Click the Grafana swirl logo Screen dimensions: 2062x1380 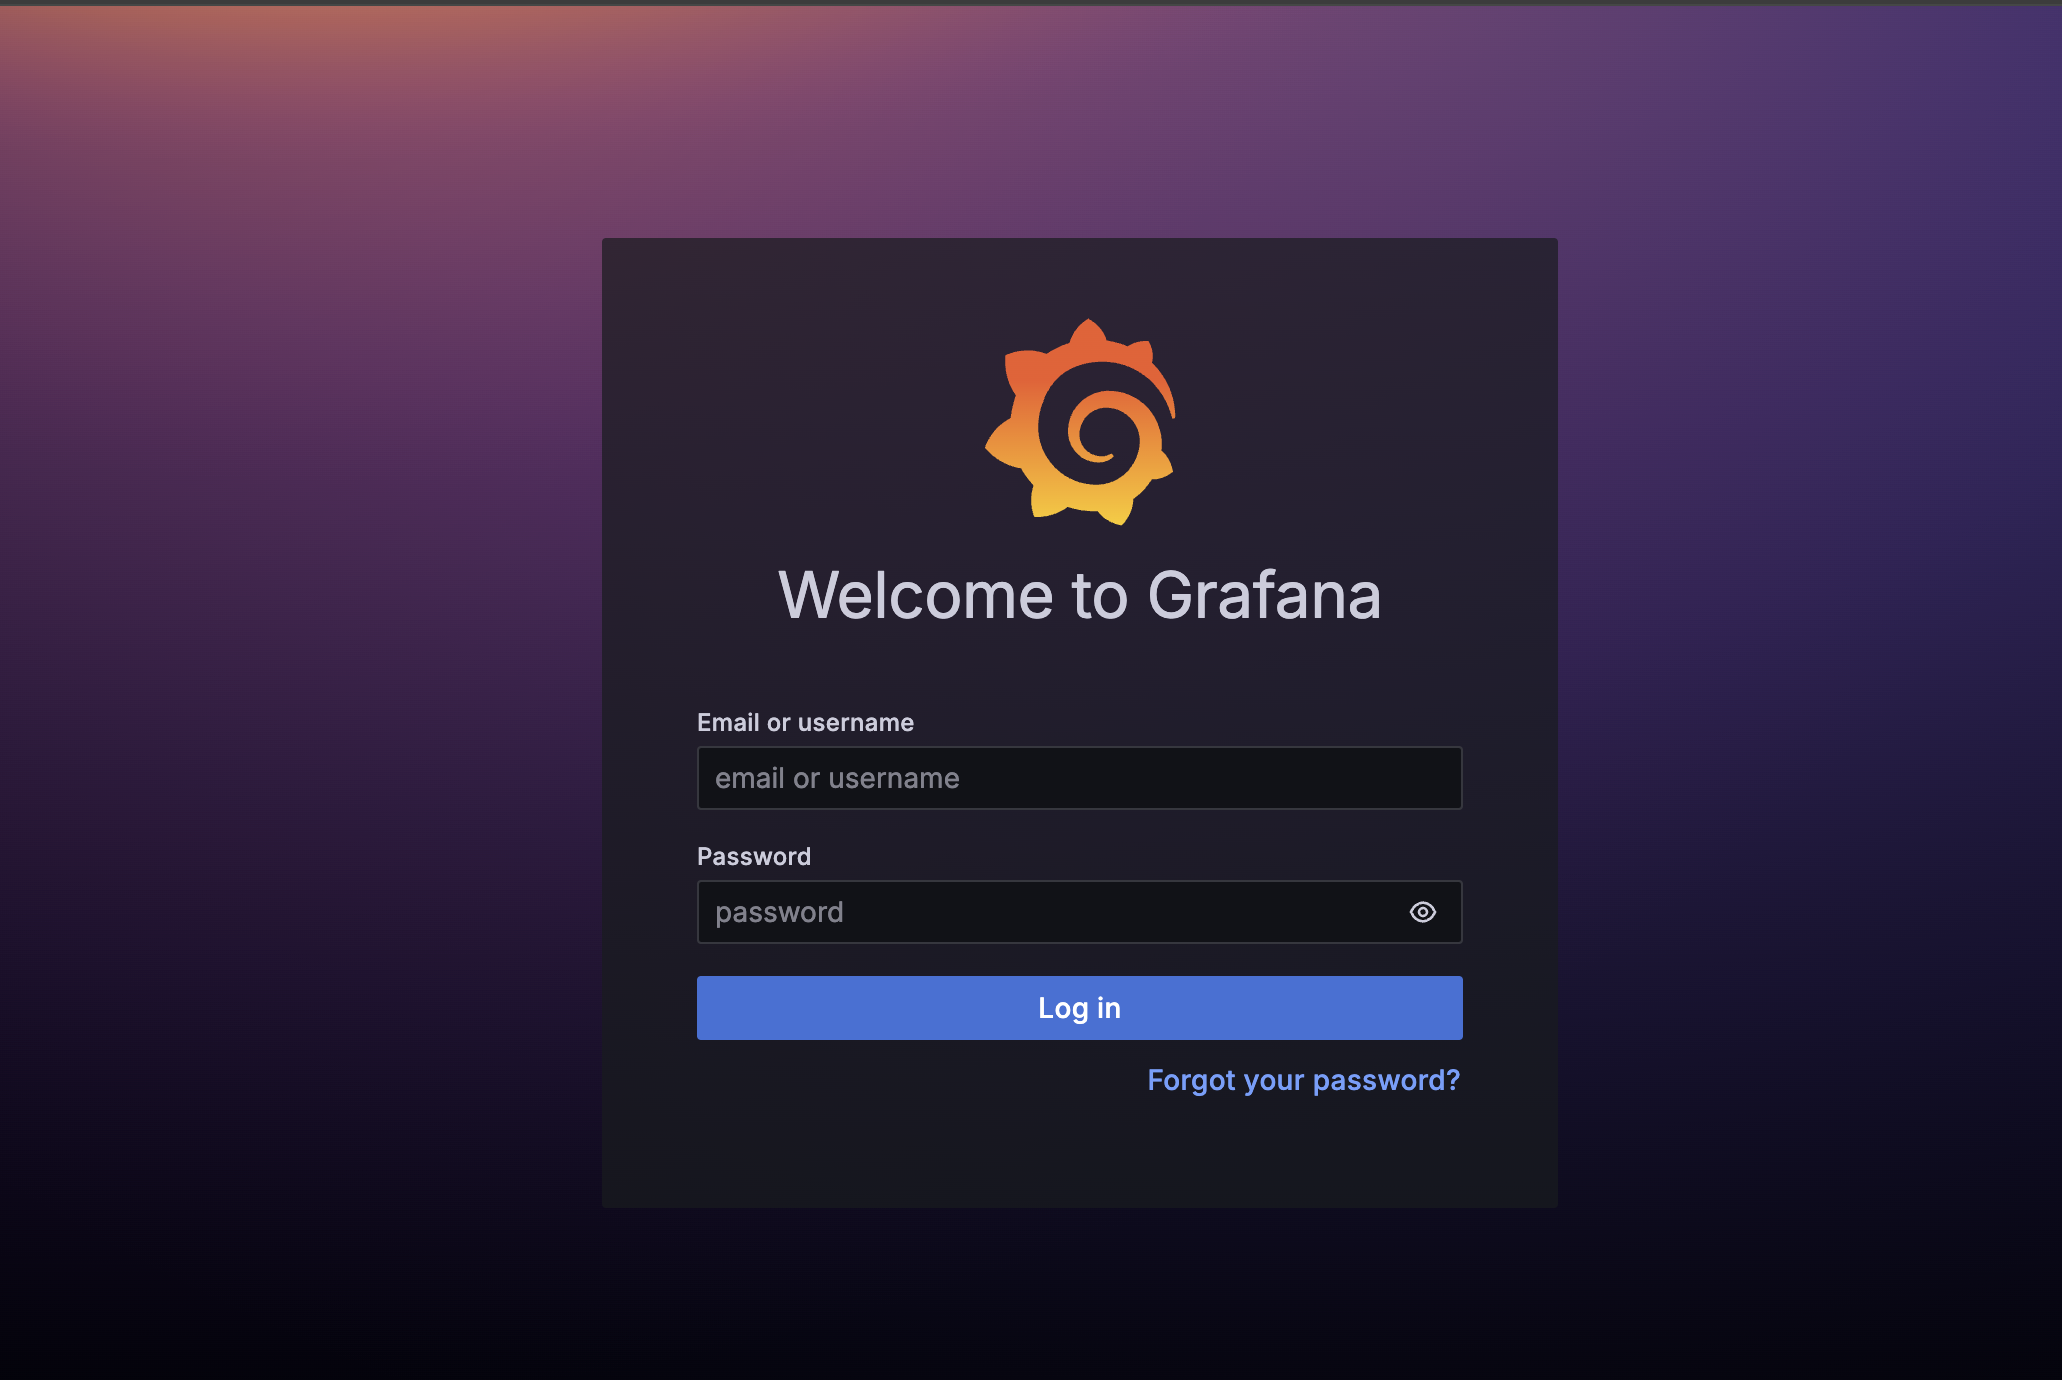[x=1080, y=421]
